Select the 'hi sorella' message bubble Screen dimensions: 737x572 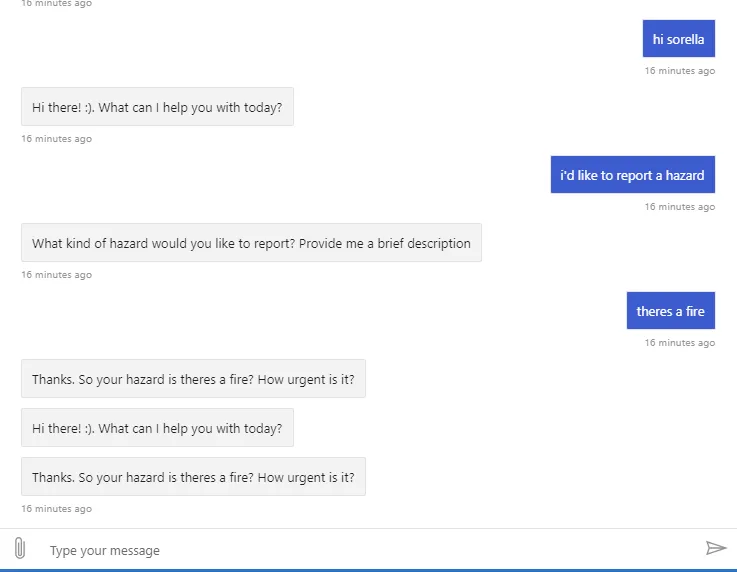tap(678, 39)
